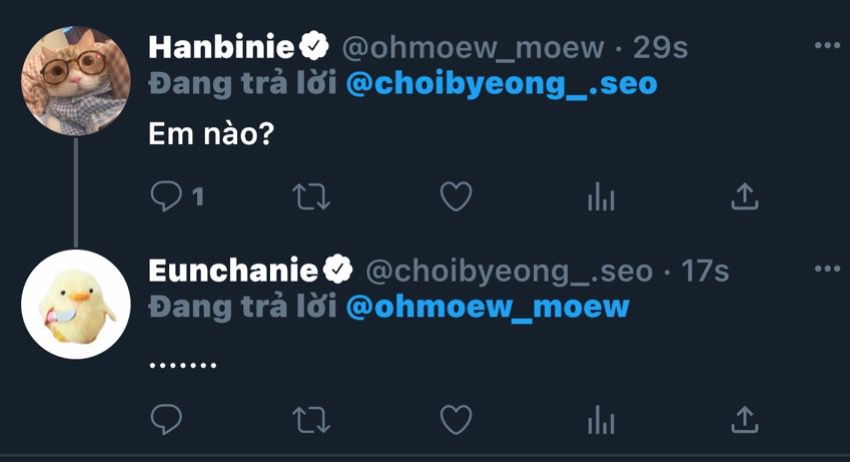The width and height of the screenshot is (850, 462).
Task: Open Eunchanie's duck profile picture
Action: click(76, 304)
